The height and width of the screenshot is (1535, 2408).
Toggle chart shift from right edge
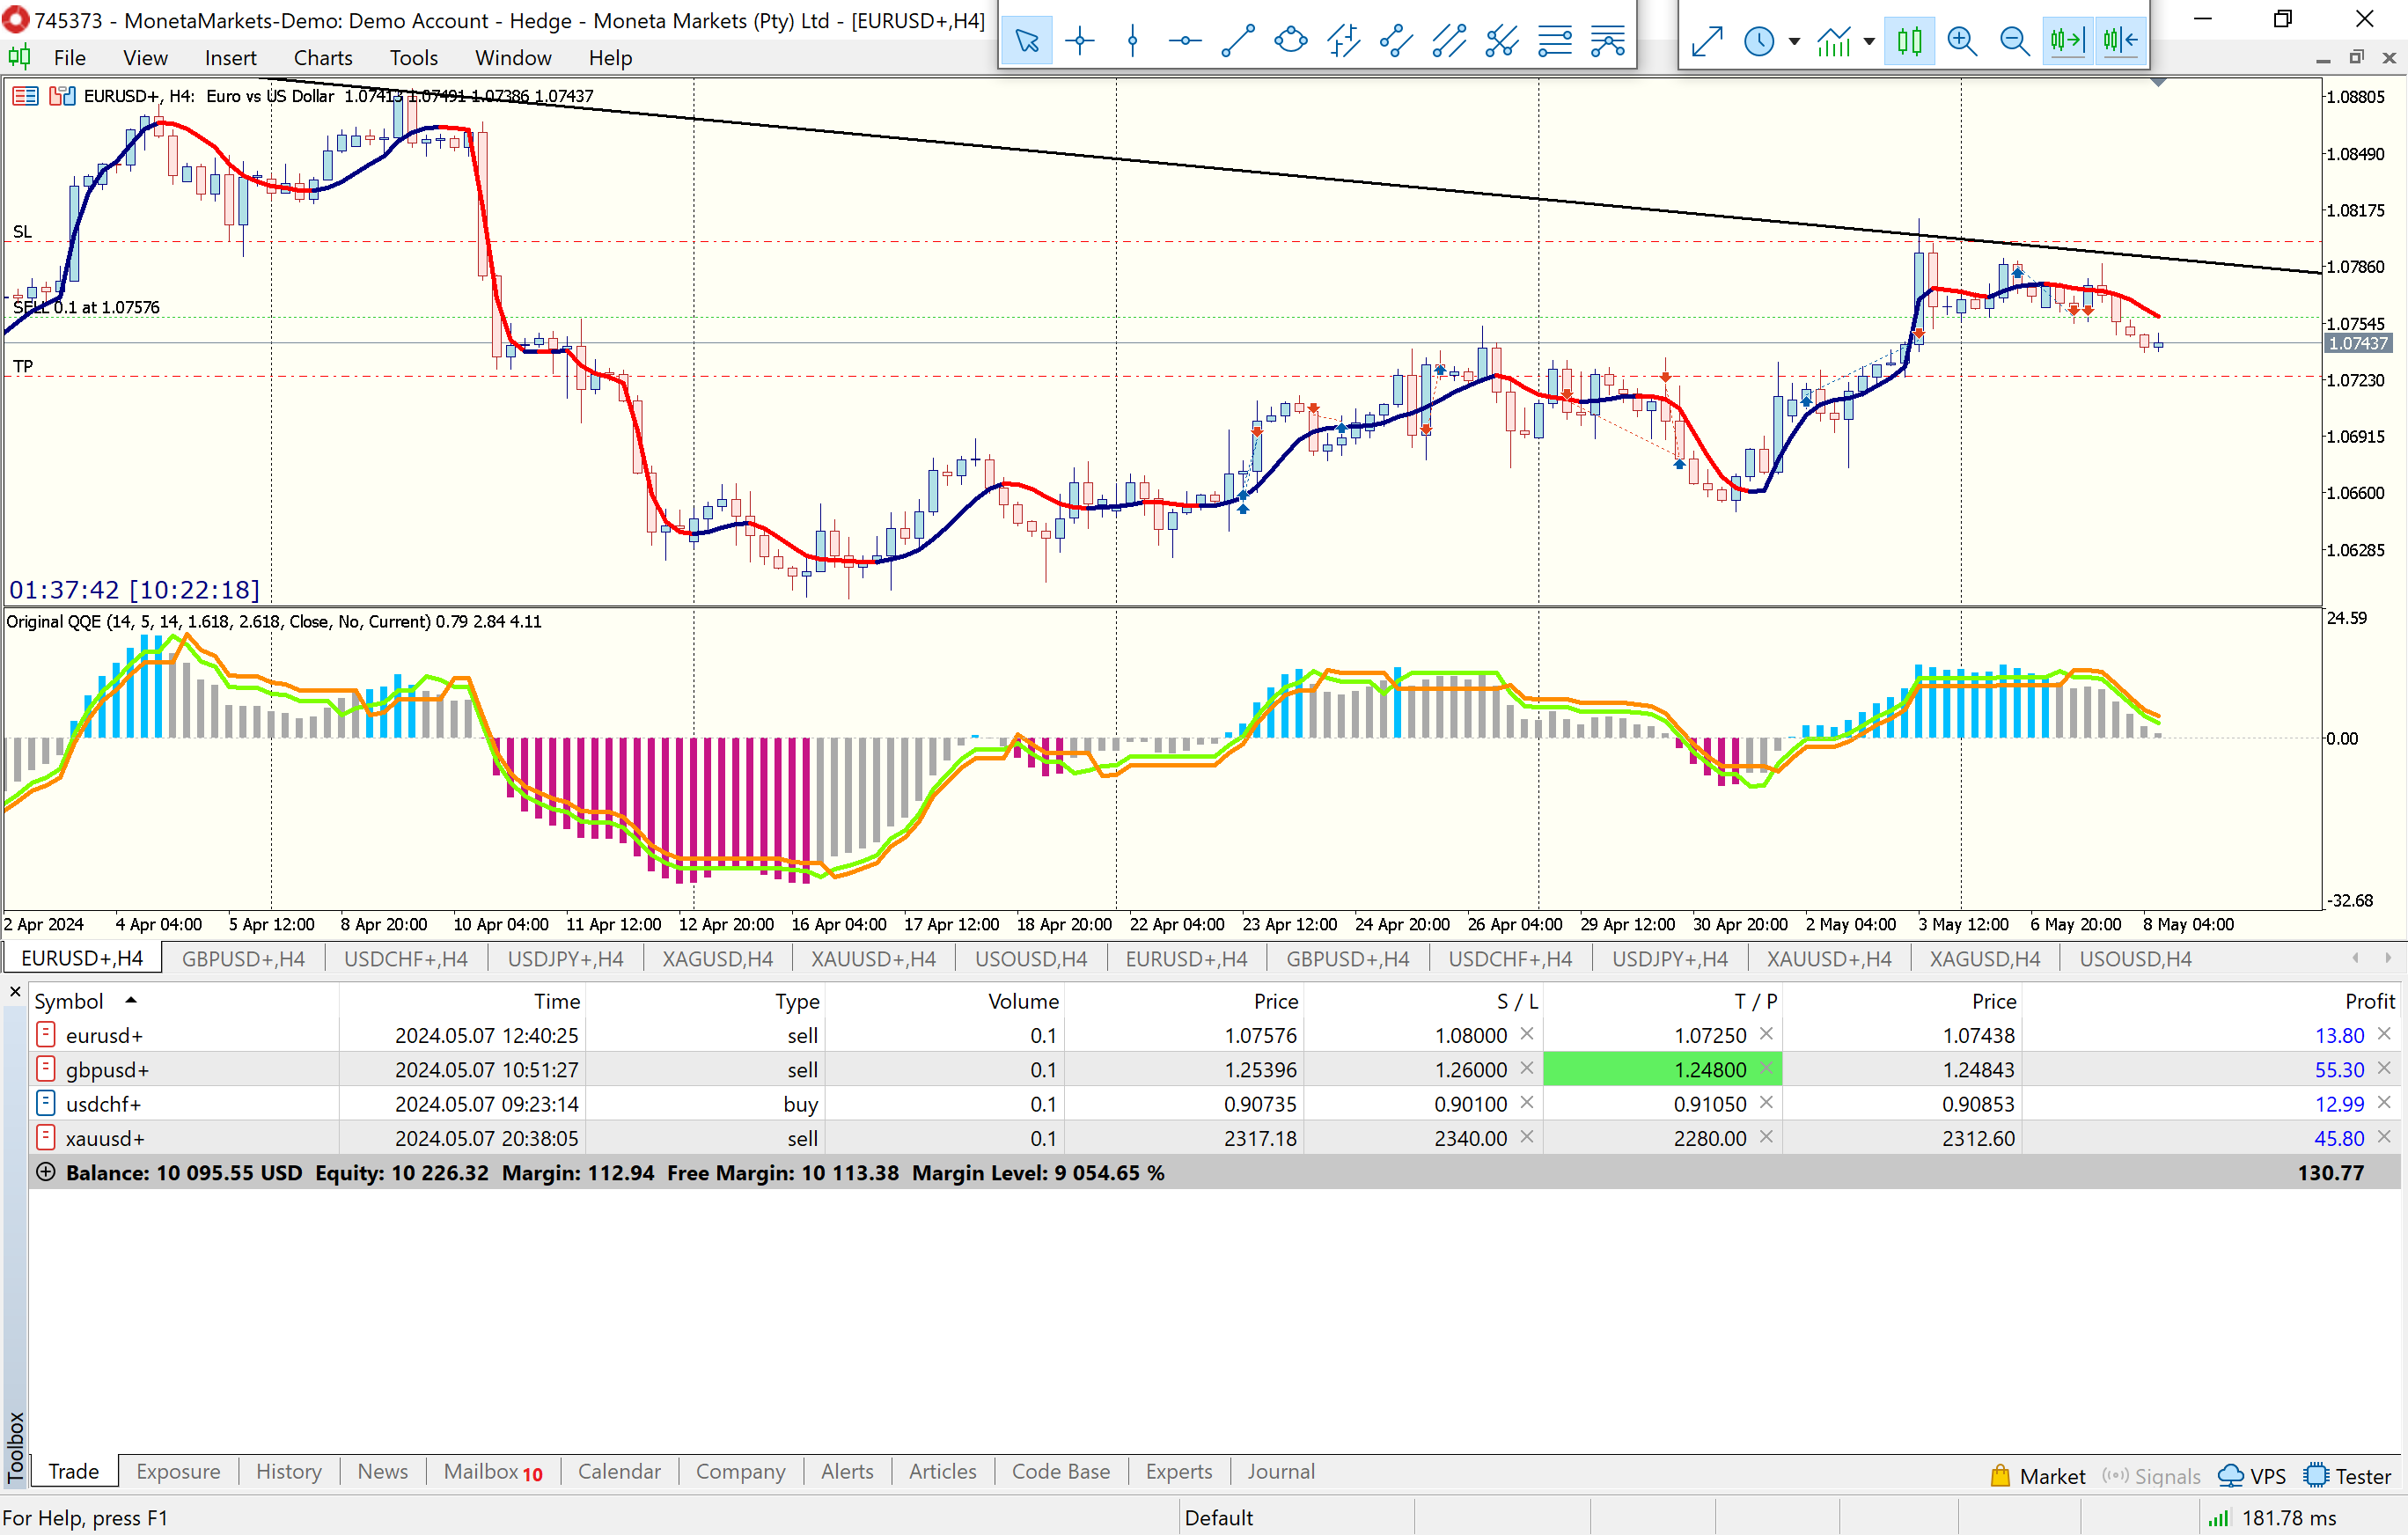[x=2120, y=41]
